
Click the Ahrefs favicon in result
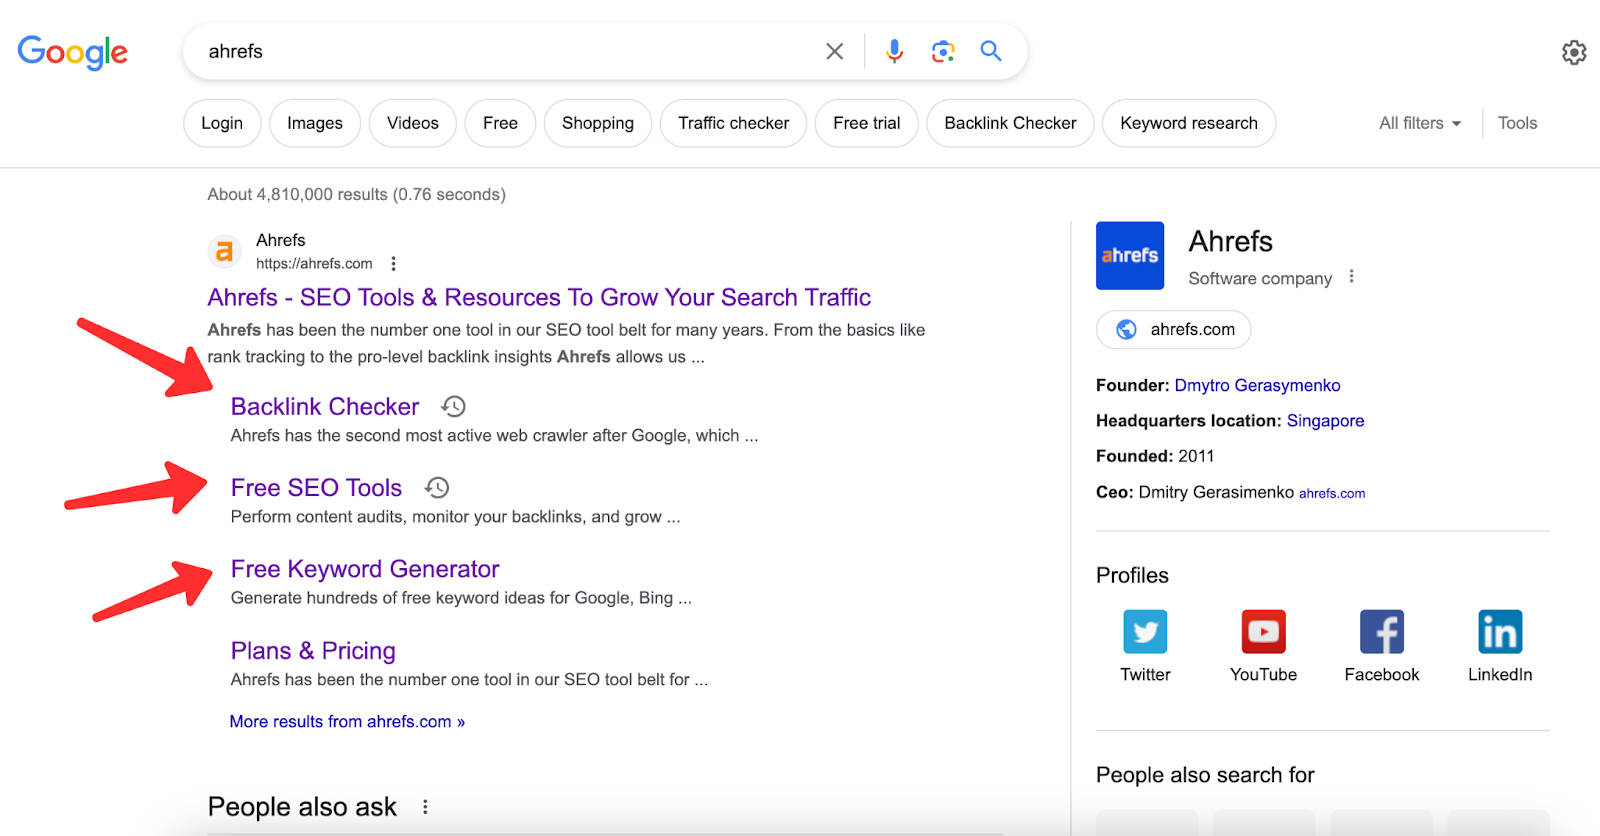point(225,251)
